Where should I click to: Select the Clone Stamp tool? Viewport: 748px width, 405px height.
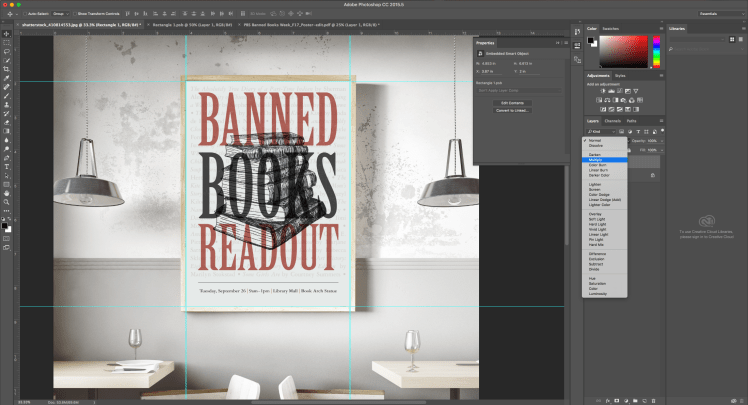pos(7,104)
